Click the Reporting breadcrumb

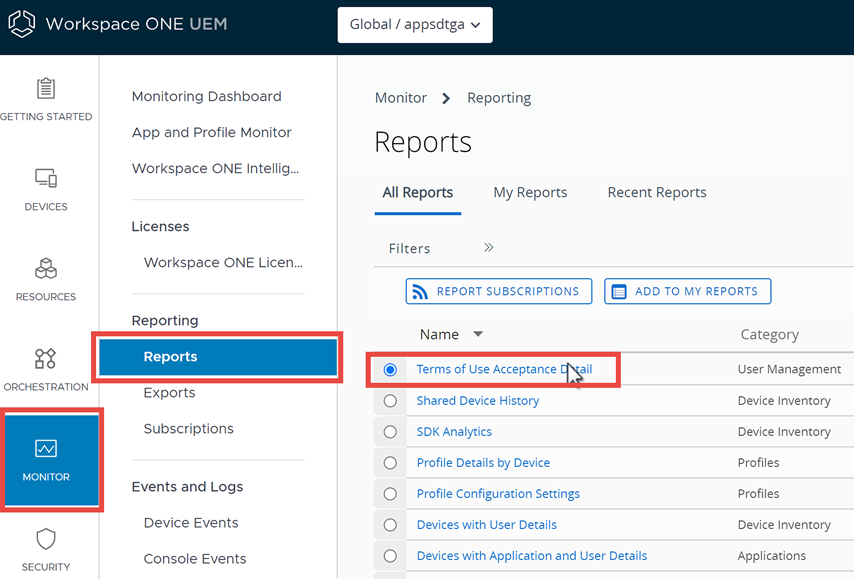[x=499, y=98]
